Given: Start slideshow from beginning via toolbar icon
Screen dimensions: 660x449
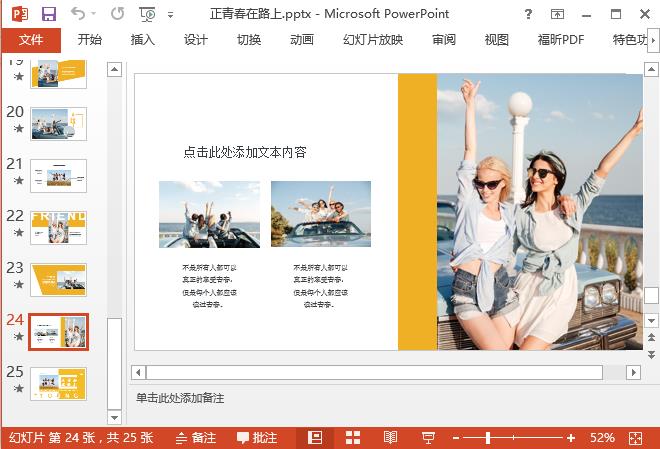Looking at the screenshot, I should tap(148, 14).
